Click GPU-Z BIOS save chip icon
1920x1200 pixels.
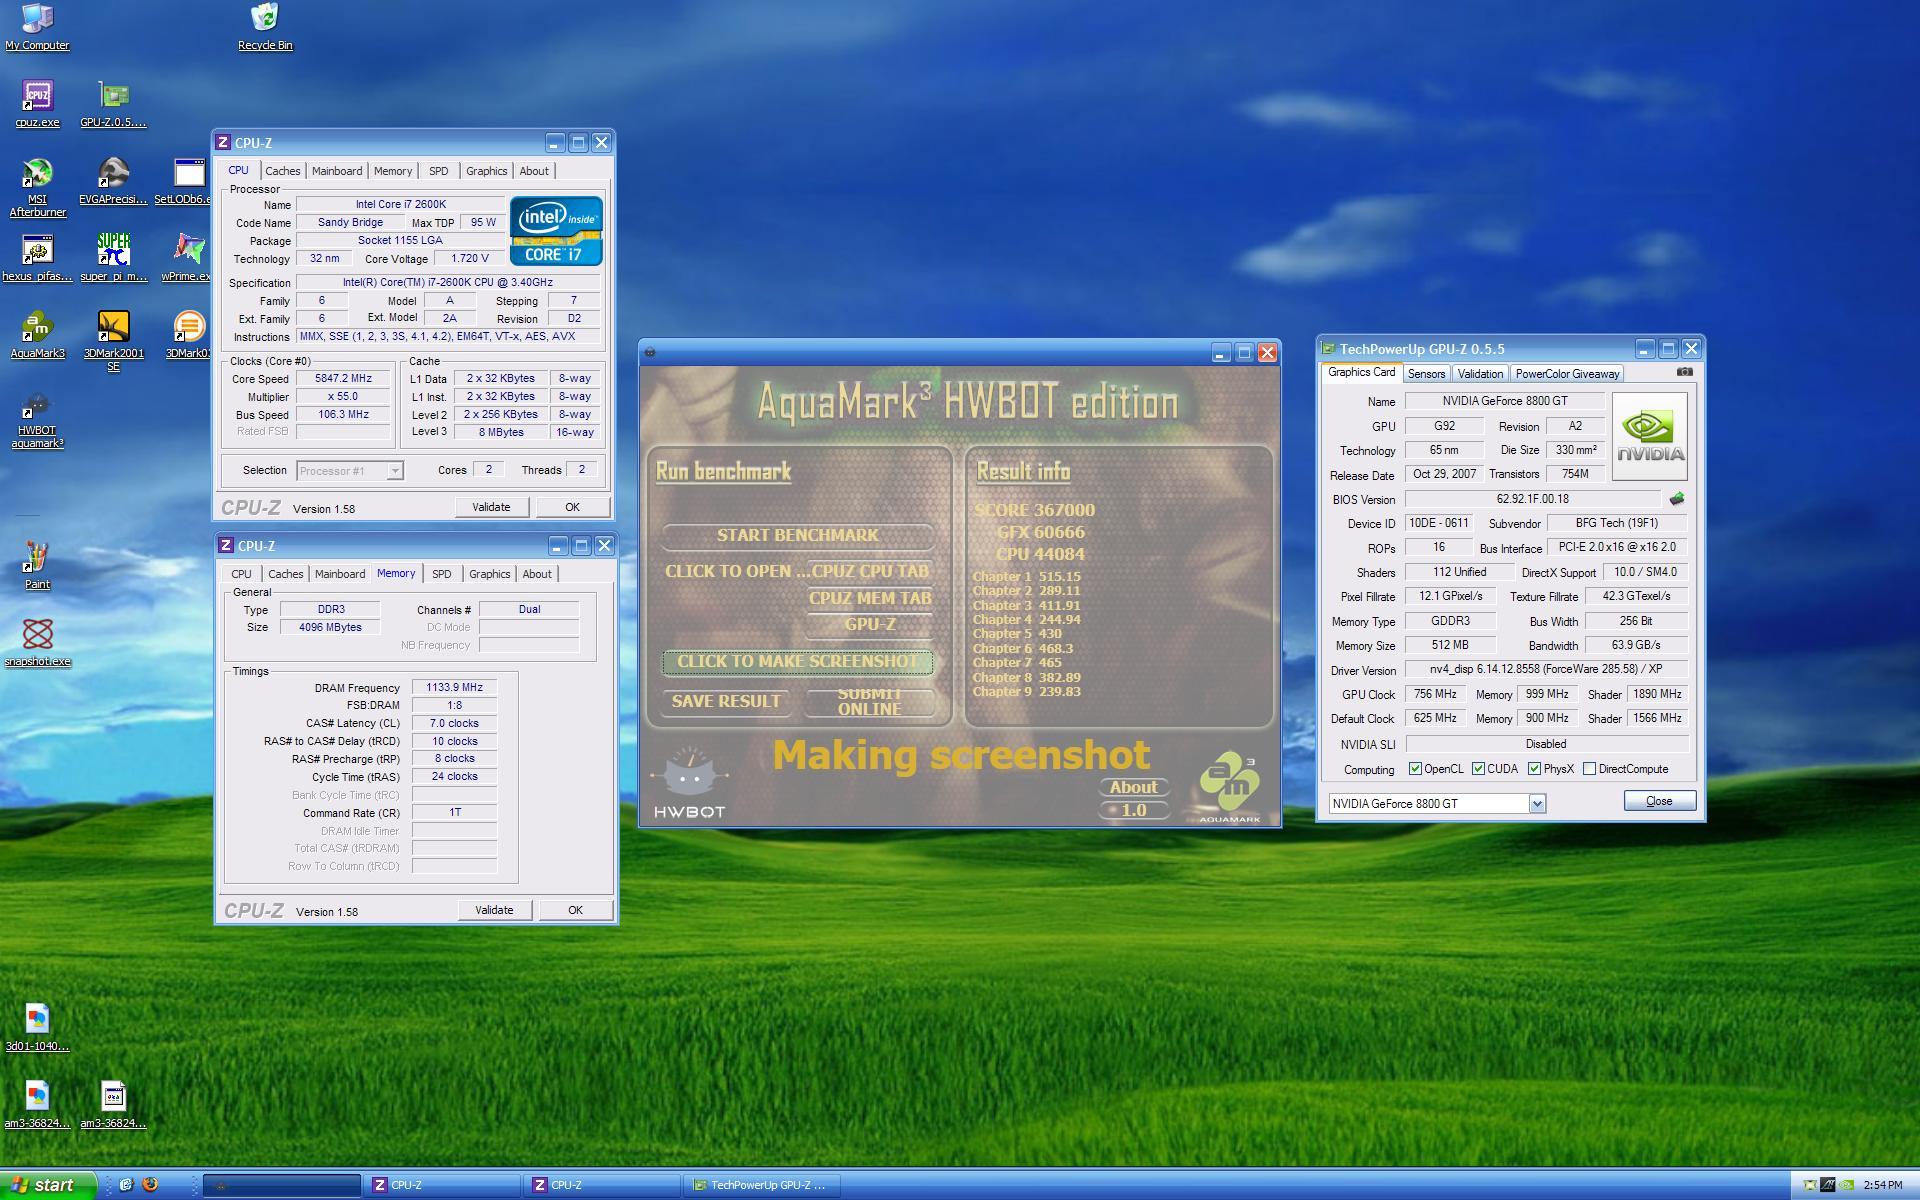click(1677, 498)
